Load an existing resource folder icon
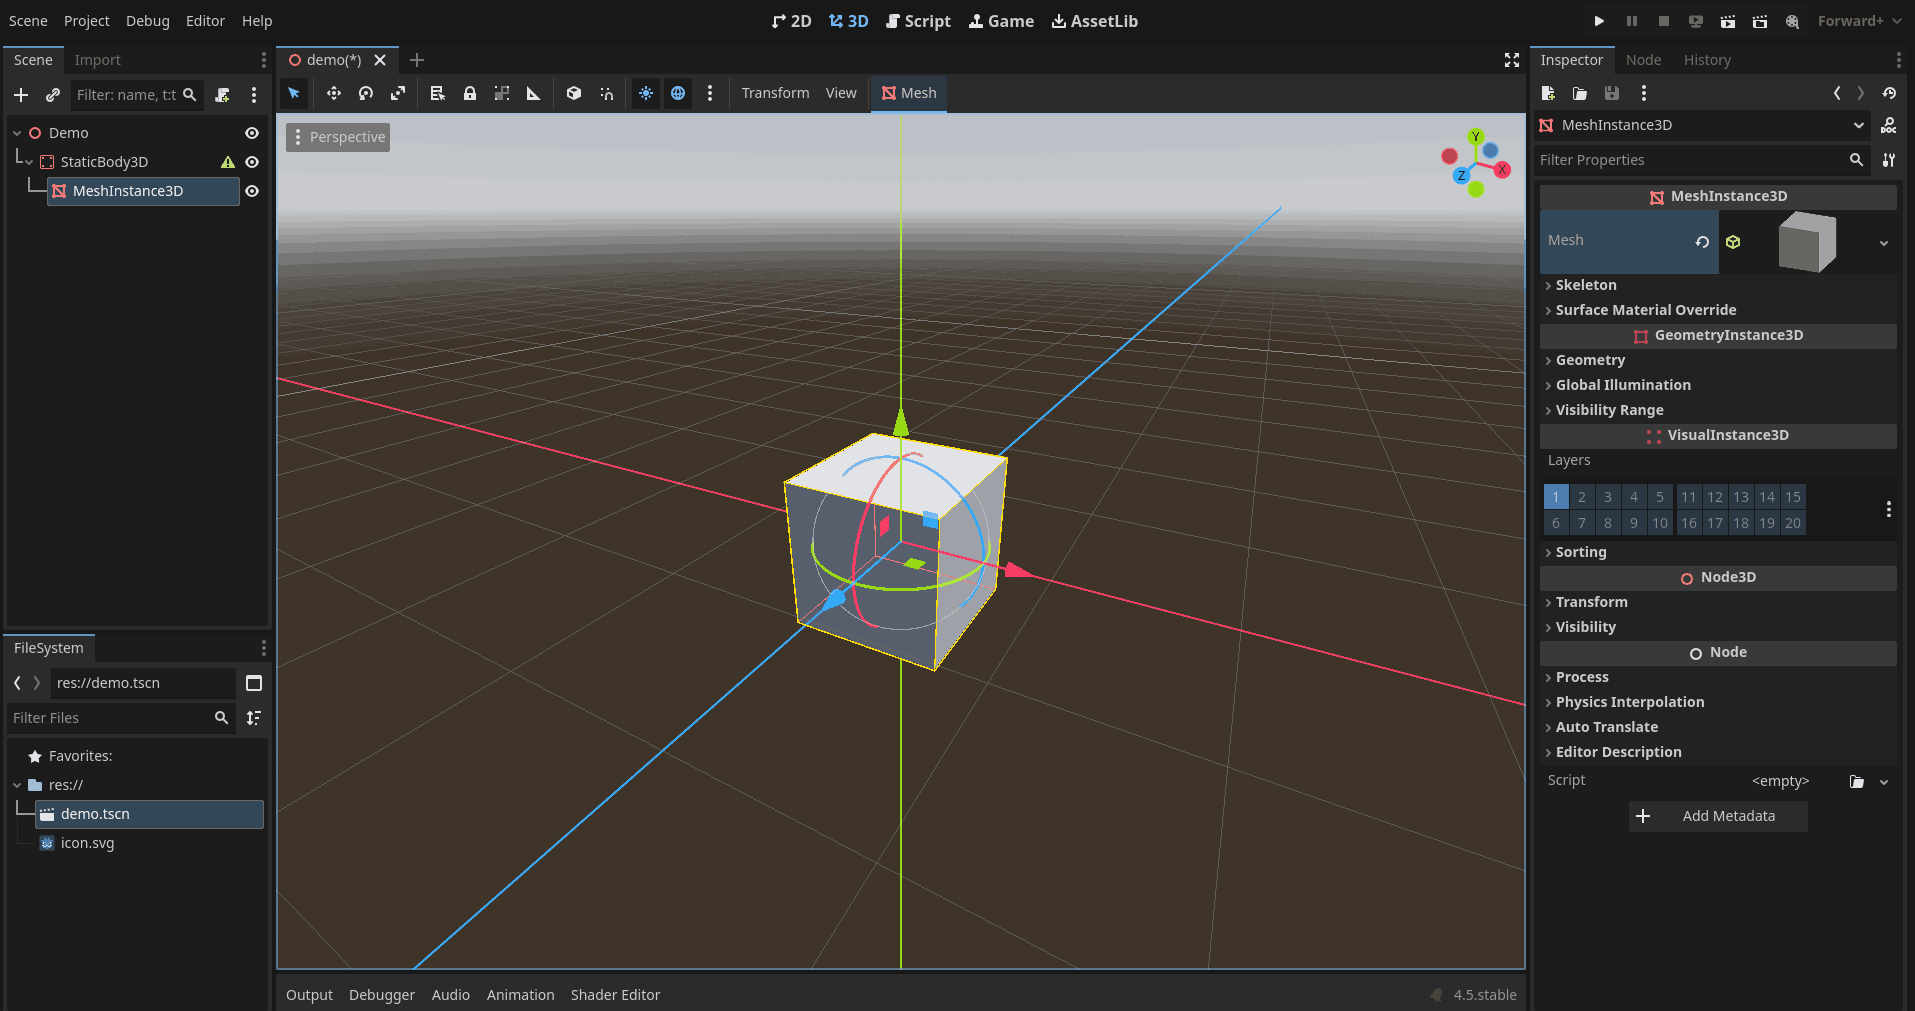The width and height of the screenshot is (1915, 1011). click(x=1580, y=93)
